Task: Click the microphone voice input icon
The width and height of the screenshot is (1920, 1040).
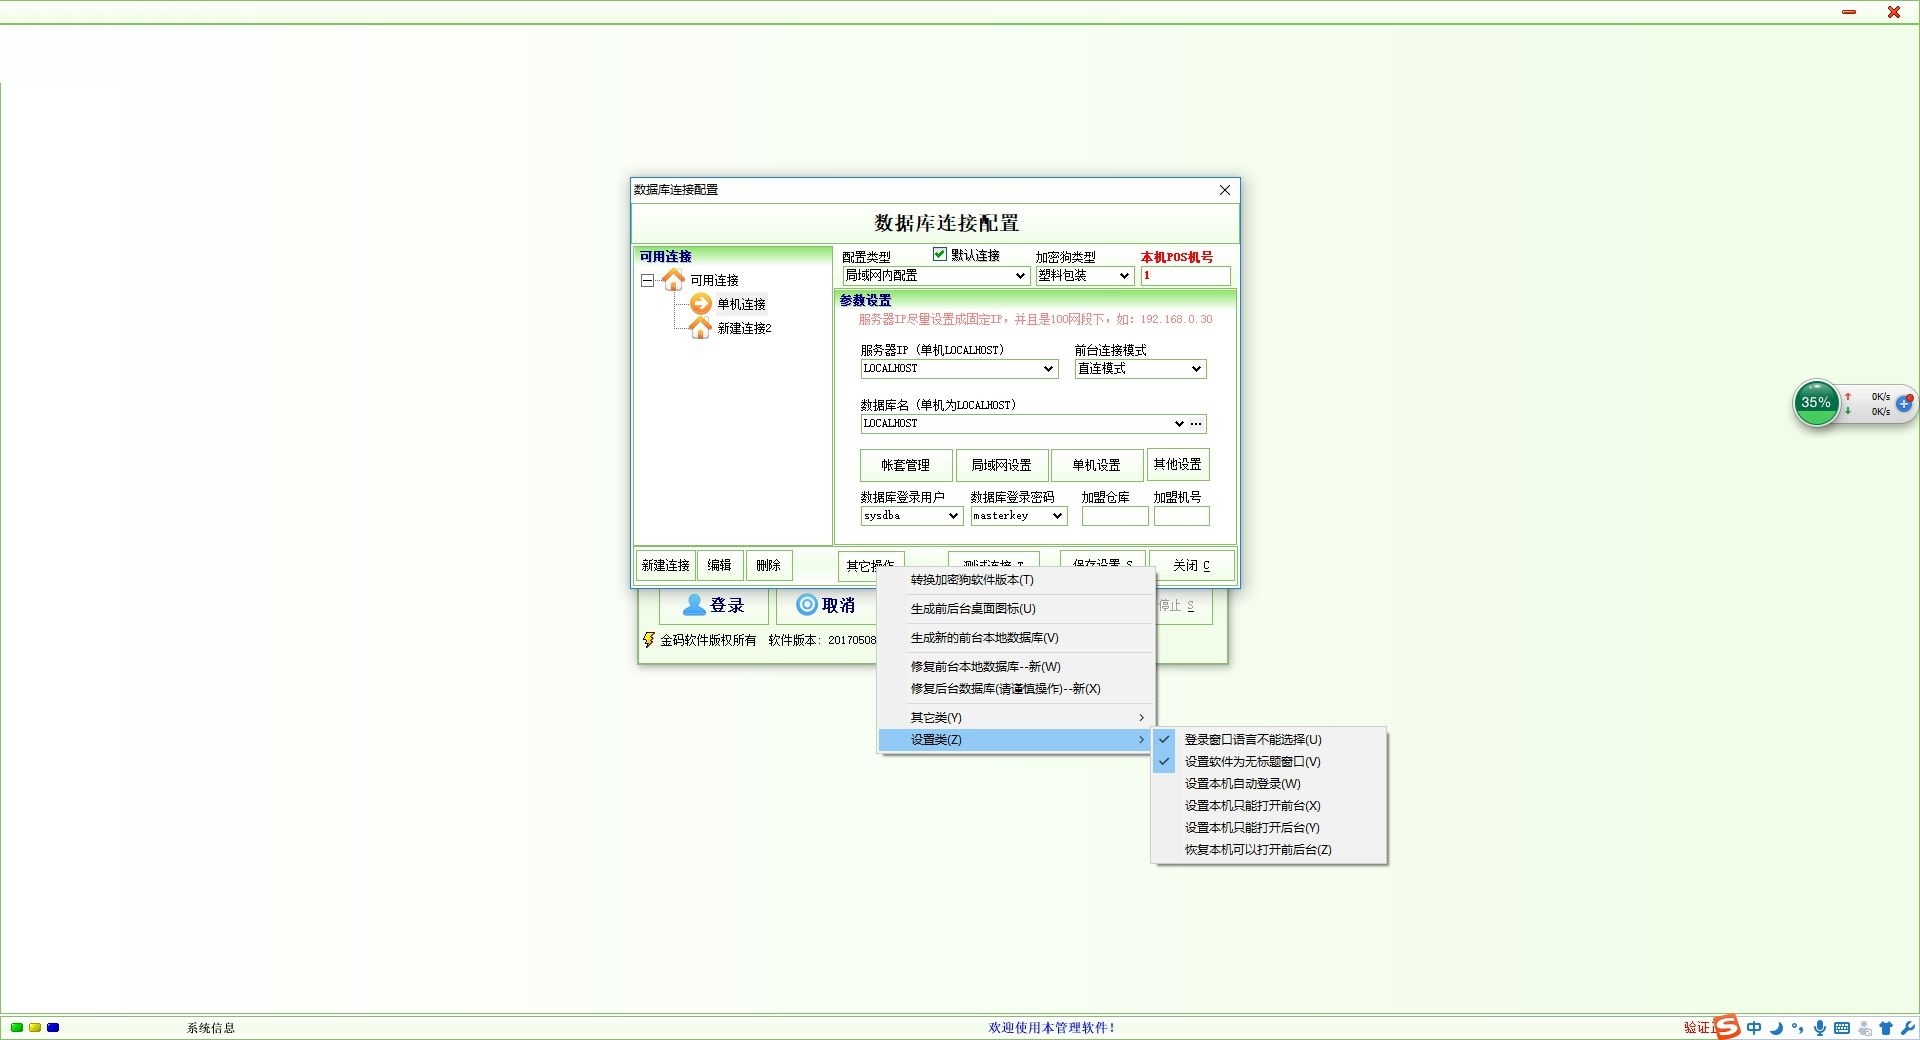Action: coord(1820,1027)
